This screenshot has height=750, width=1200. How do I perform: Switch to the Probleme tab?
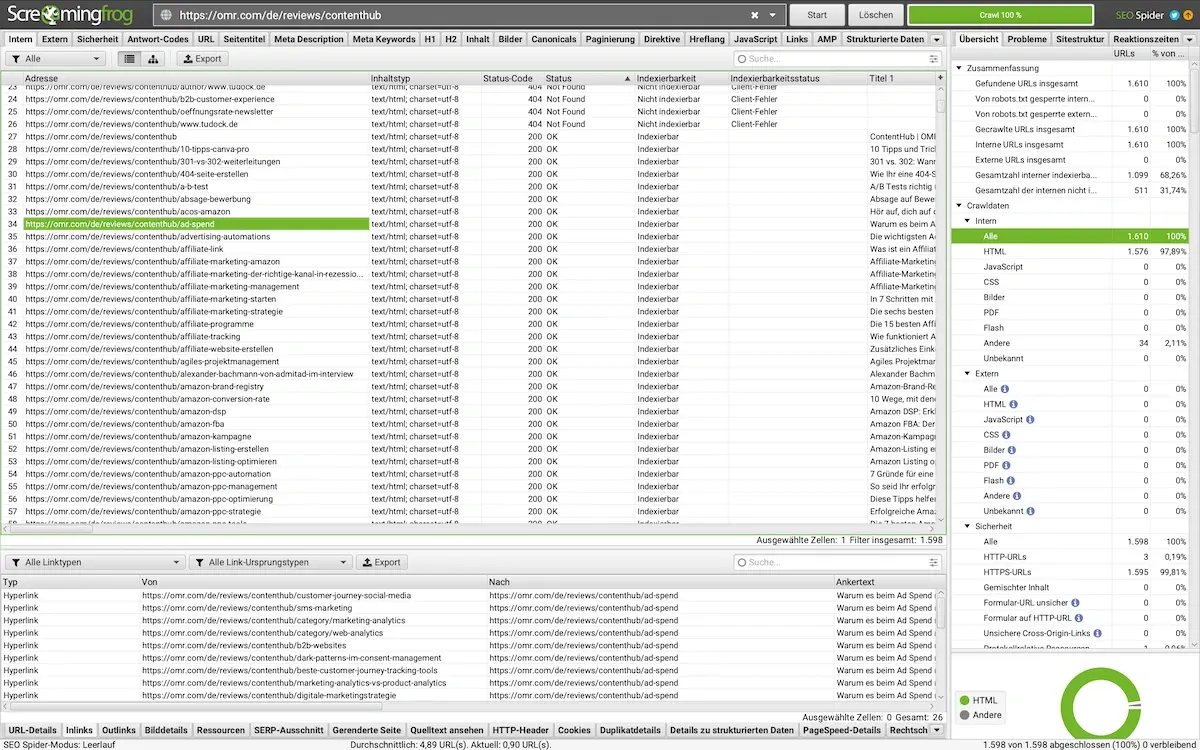tap(1027, 39)
